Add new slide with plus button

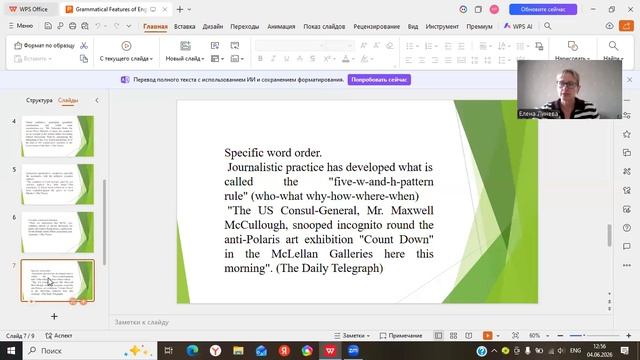[x=54, y=316]
